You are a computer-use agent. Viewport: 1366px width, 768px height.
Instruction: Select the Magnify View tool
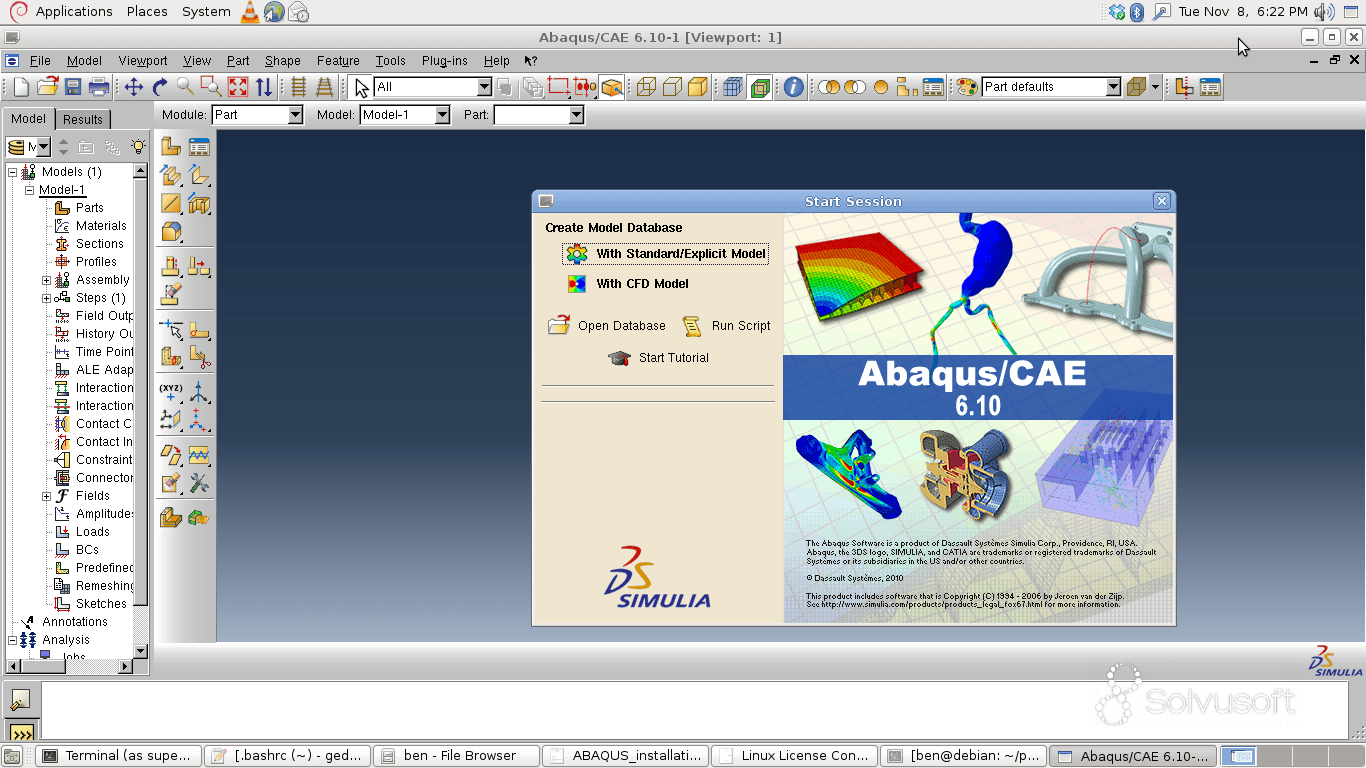tap(185, 87)
